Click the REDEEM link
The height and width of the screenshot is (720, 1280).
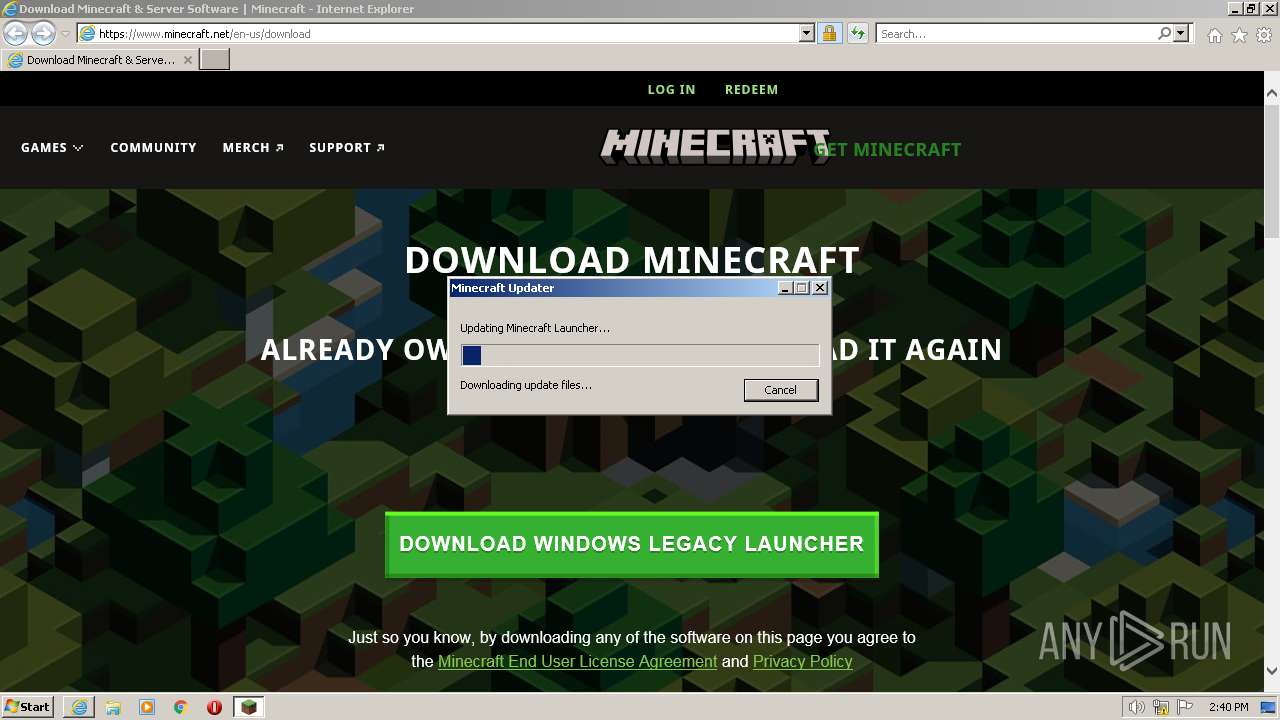tap(751, 89)
